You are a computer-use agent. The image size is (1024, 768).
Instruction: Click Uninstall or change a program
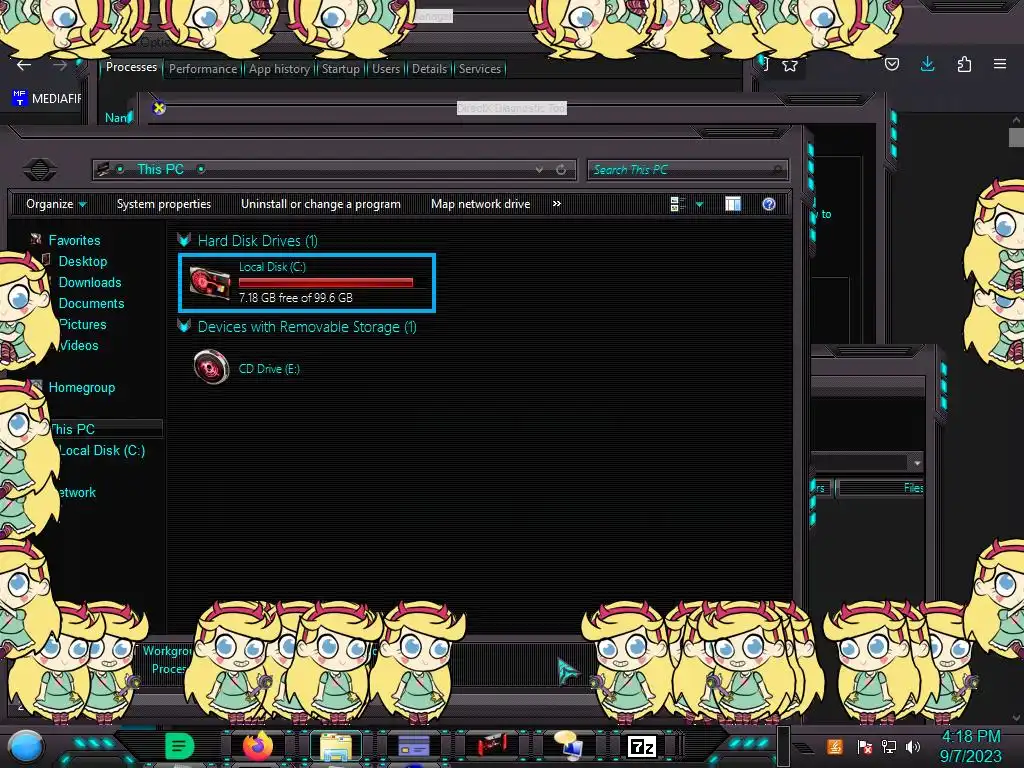[x=321, y=204]
